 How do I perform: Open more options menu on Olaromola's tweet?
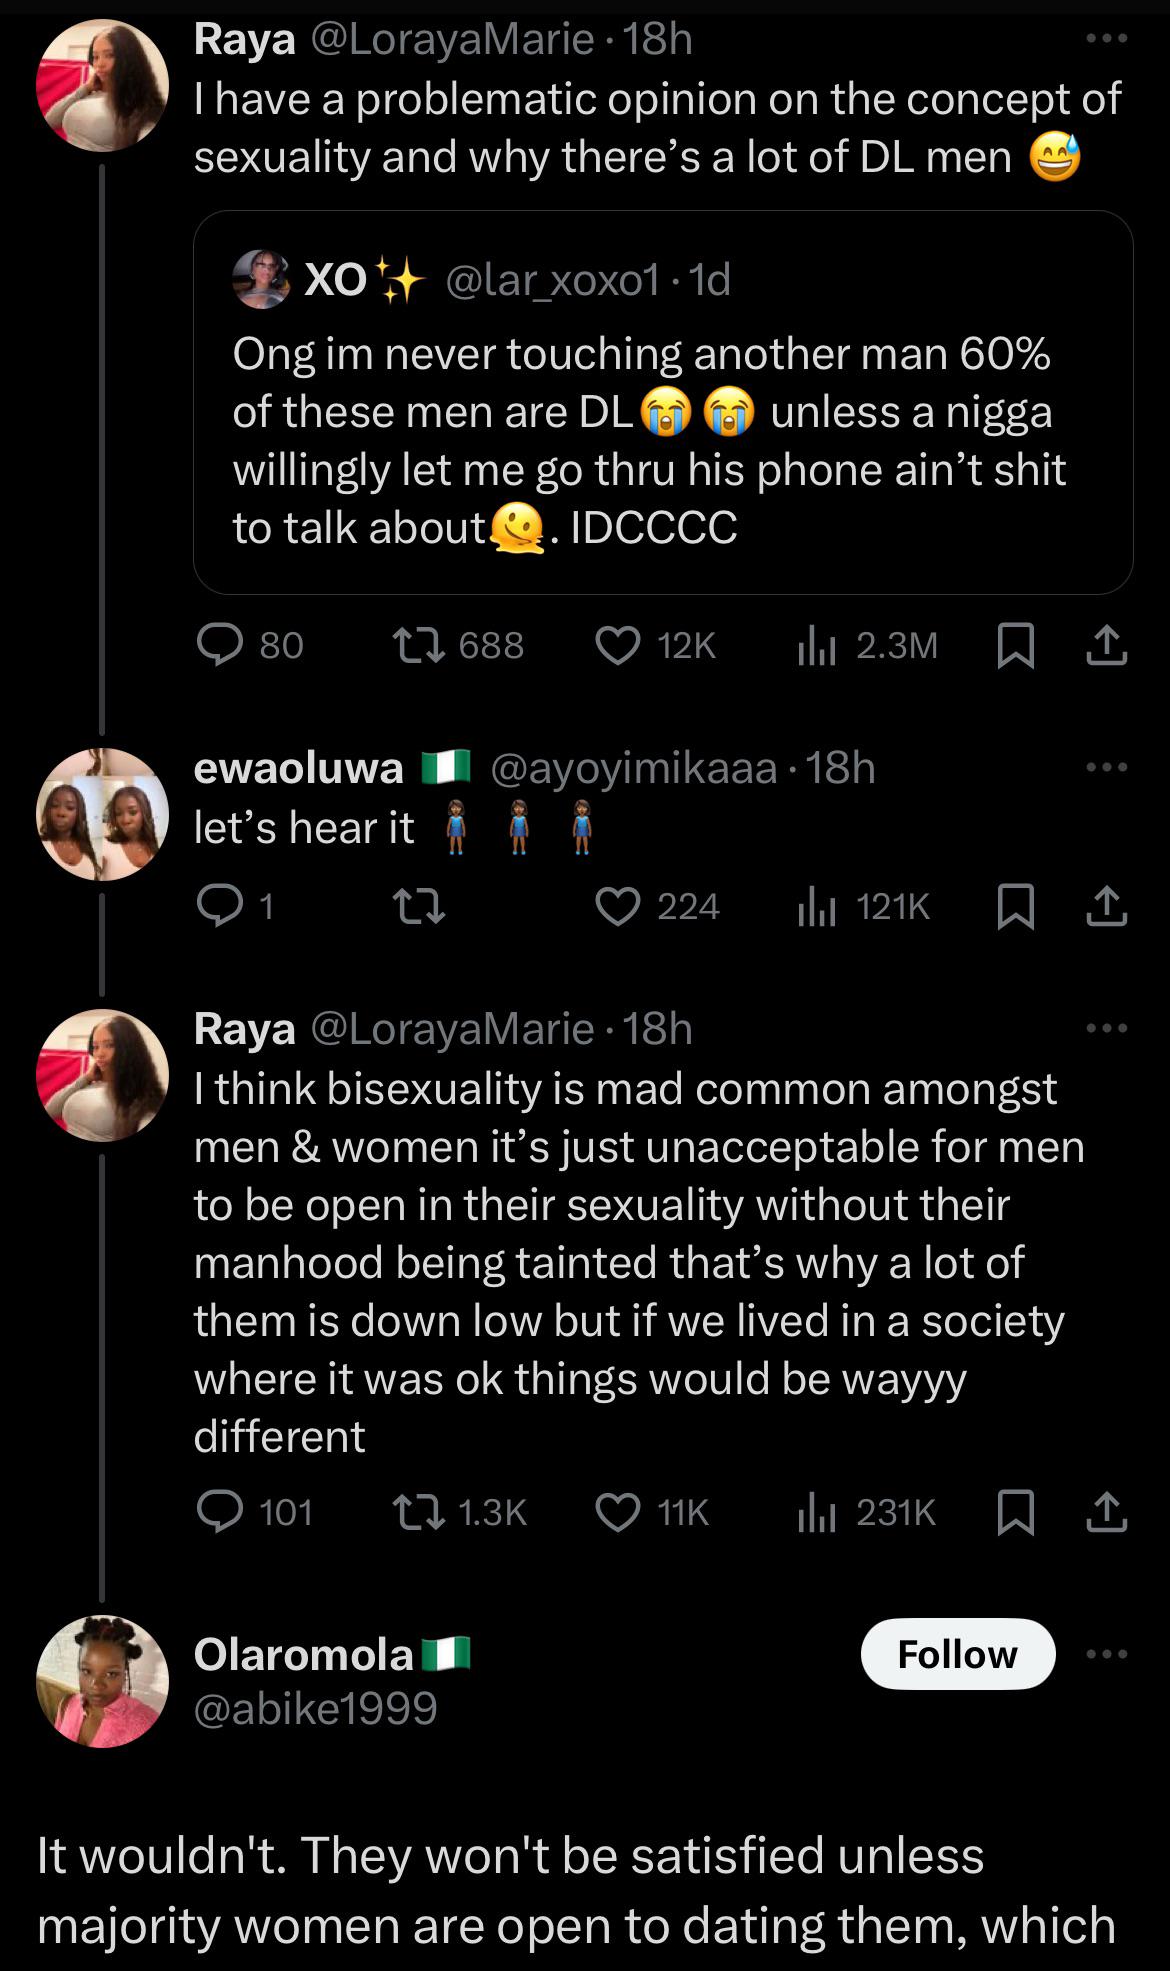(1105, 1655)
